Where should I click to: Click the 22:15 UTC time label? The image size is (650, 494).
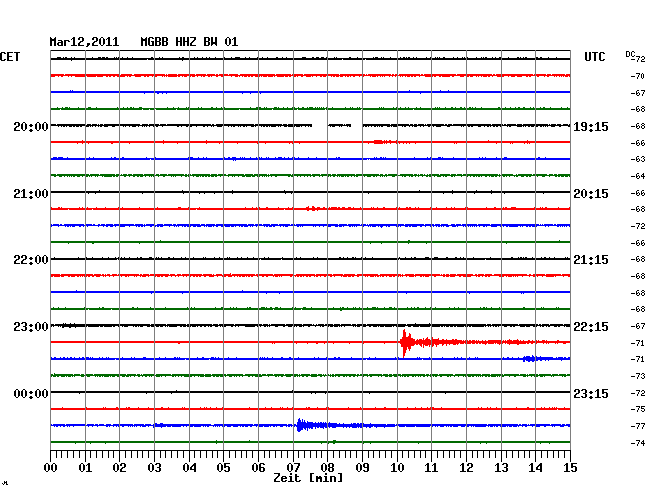coord(591,327)
